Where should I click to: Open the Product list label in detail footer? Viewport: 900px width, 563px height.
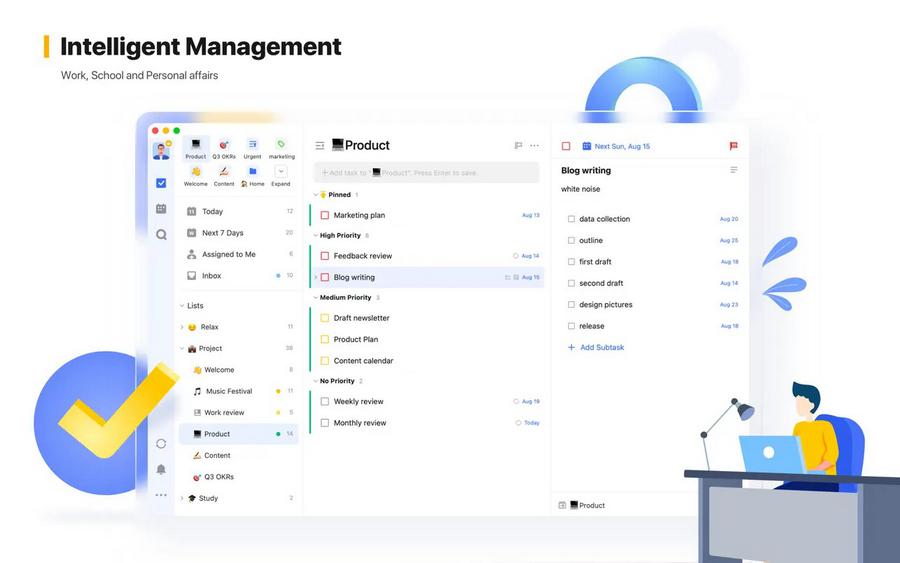click(588, 505)
